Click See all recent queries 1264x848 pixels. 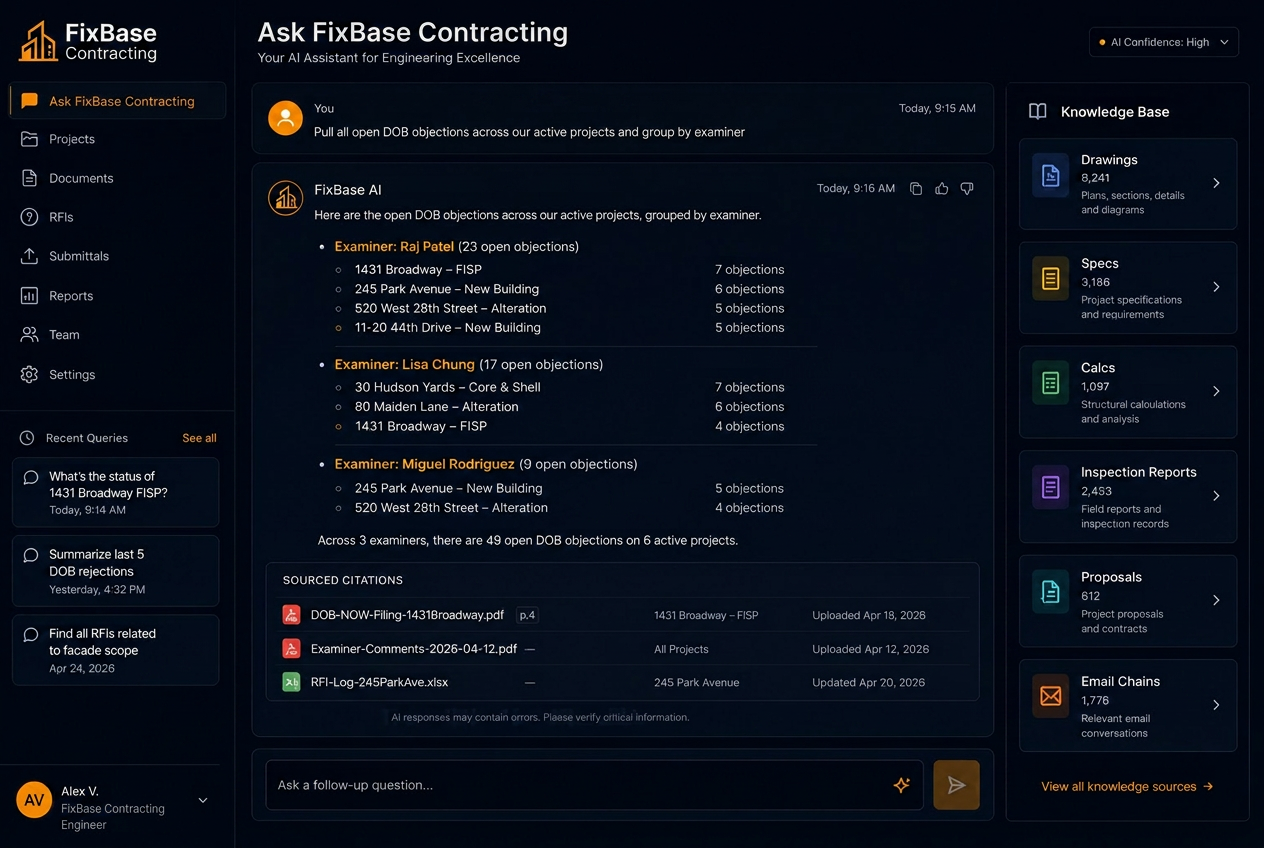(x=199, y=438)
